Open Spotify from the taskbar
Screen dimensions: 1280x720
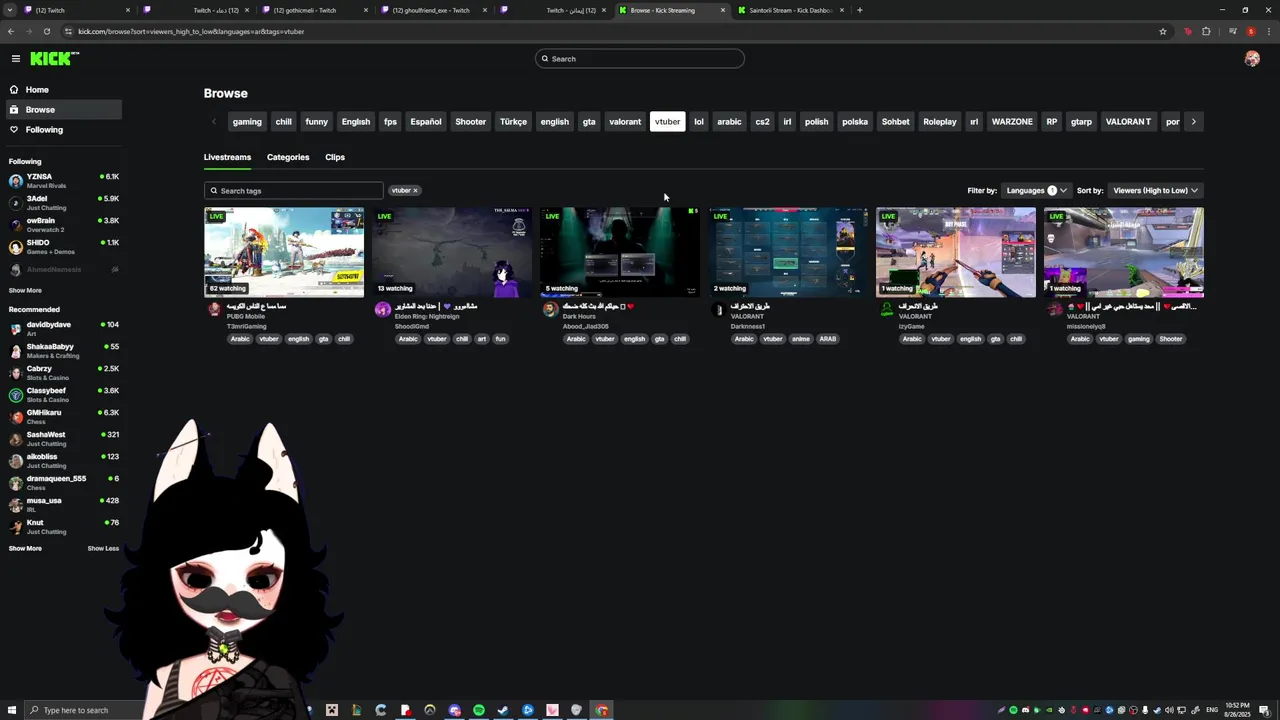click(479, 710)
